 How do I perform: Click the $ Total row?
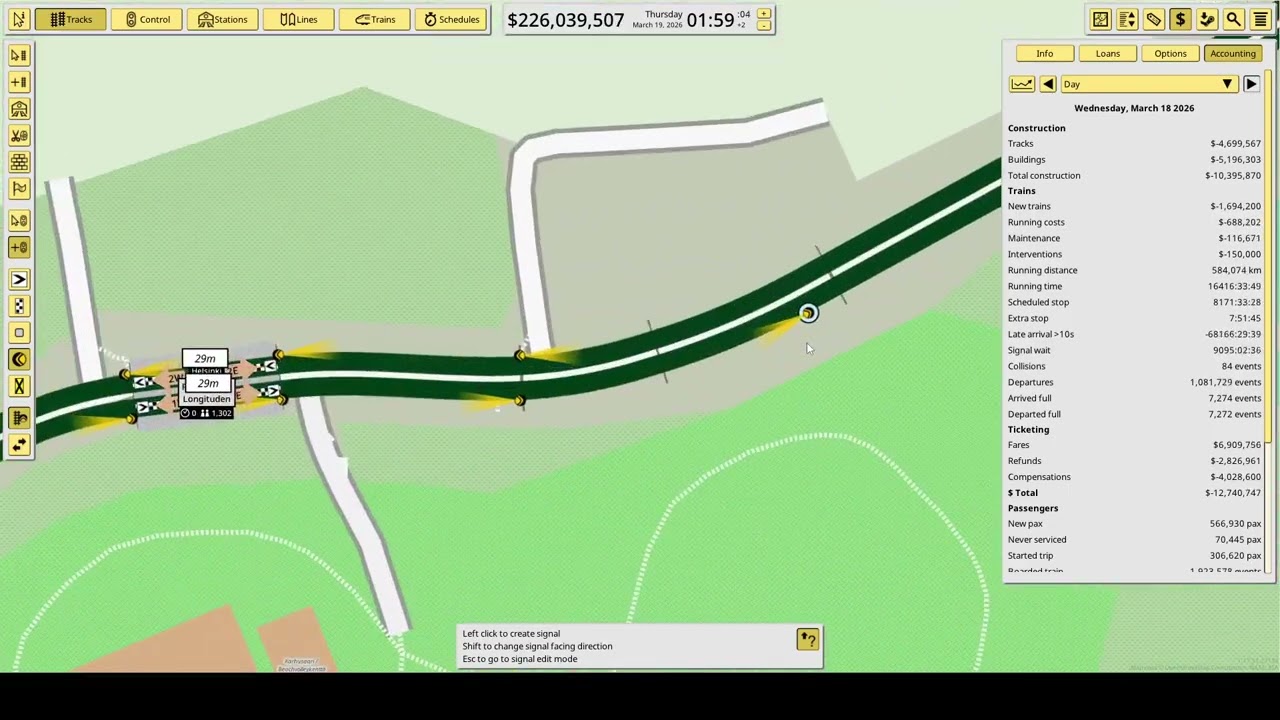[x=1134, y=493]
